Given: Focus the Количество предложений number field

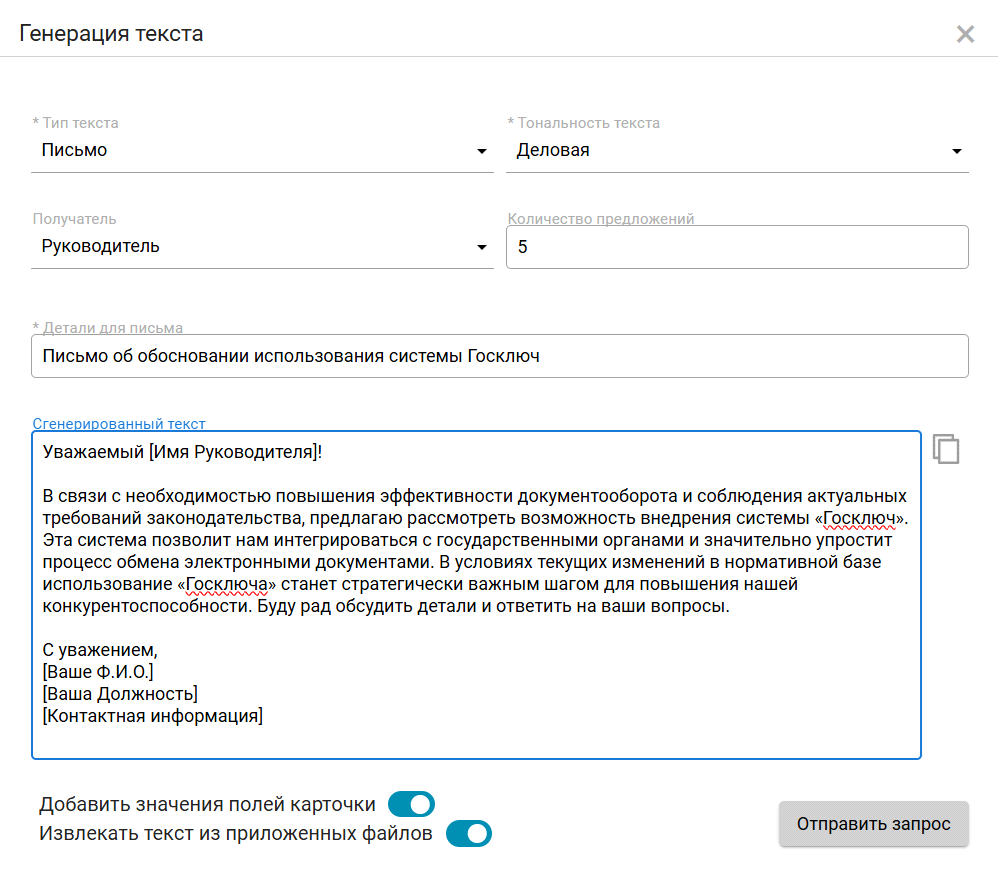Looking at the screenshot, I should click(x=736, y=247).
